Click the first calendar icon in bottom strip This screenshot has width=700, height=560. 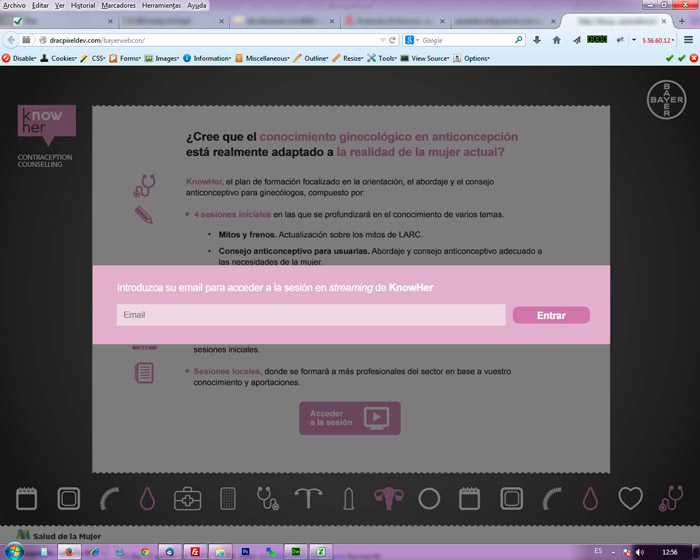click(26, 498)
